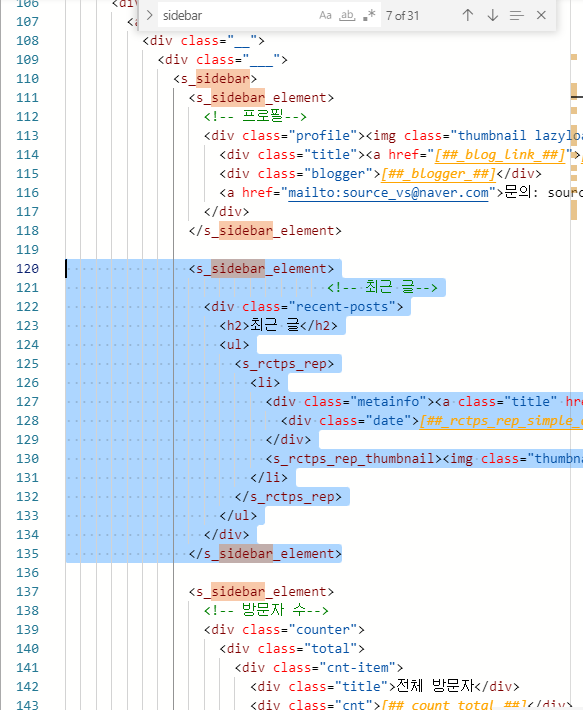
Task: Toggle Use Regular Expression option
Action: click(x=369, y=15)
